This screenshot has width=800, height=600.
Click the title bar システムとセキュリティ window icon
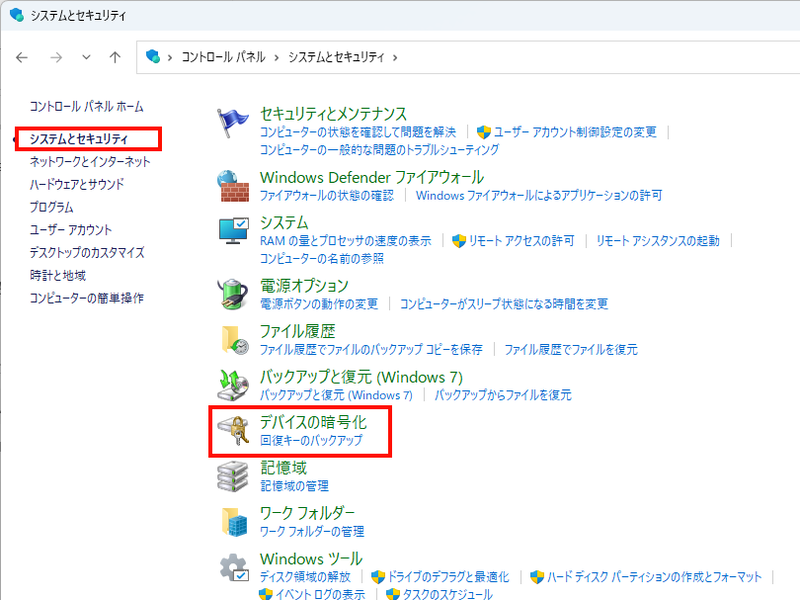[16, 15]
